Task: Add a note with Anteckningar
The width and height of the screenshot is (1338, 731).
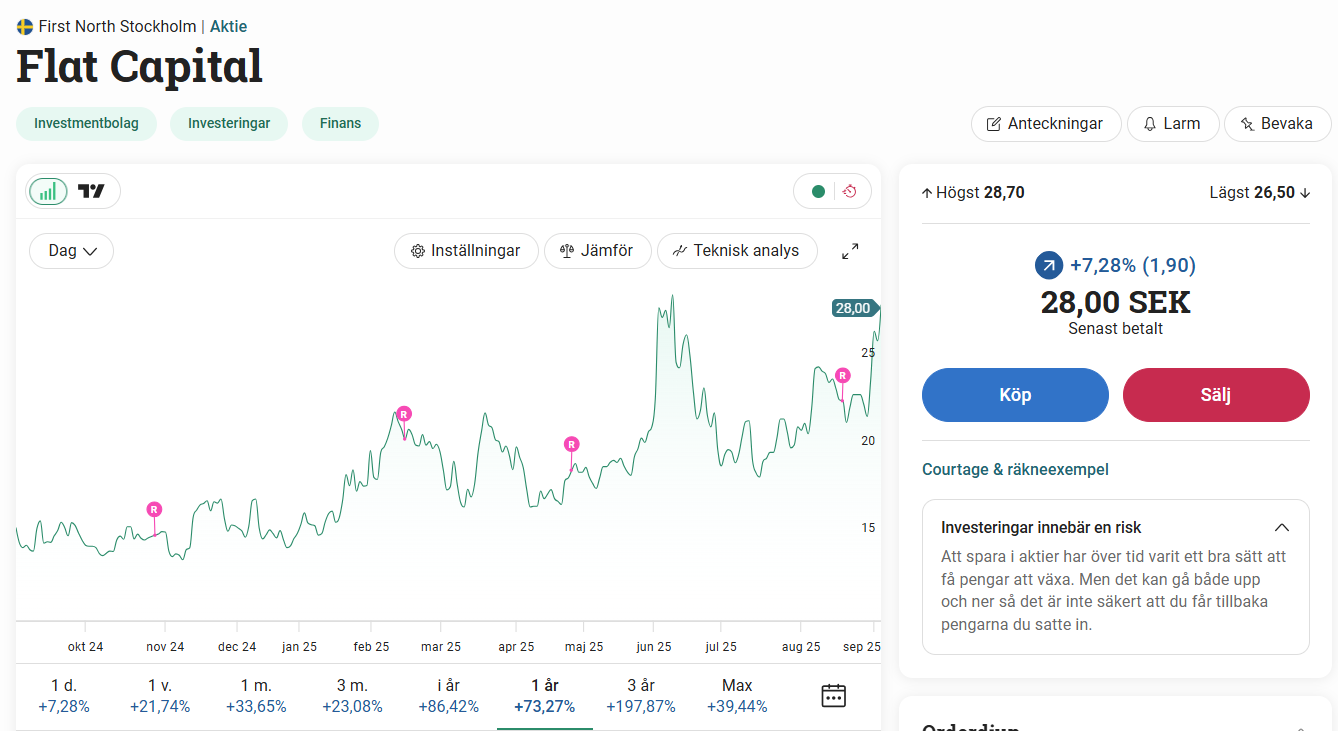Action: [1045, 124]
